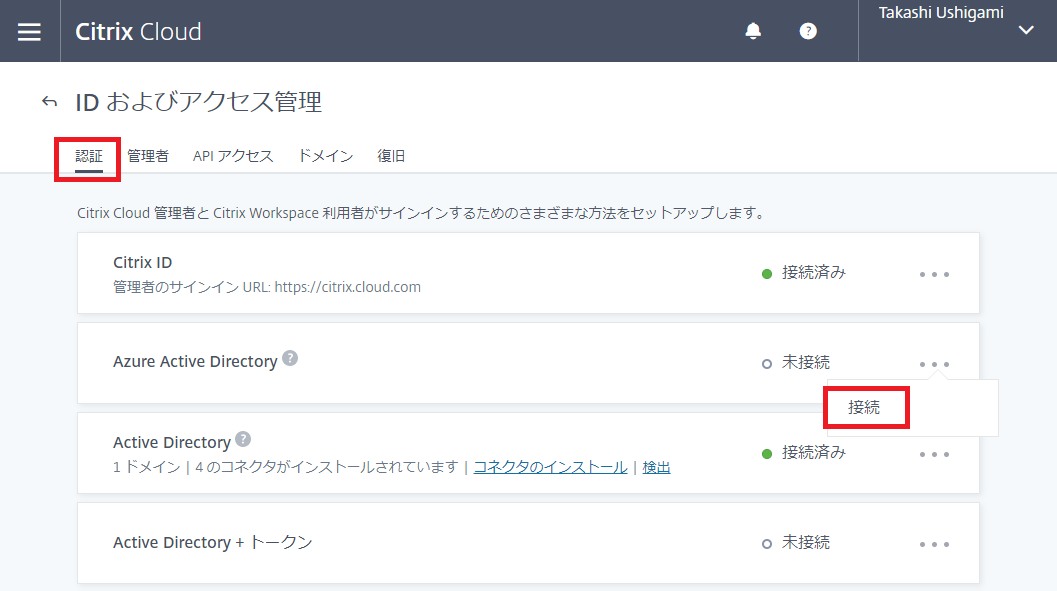Screen dimensions: 1057x591
Task: Open the ellipsis menu for Azure Active Directory
Action: coord(934,363)
